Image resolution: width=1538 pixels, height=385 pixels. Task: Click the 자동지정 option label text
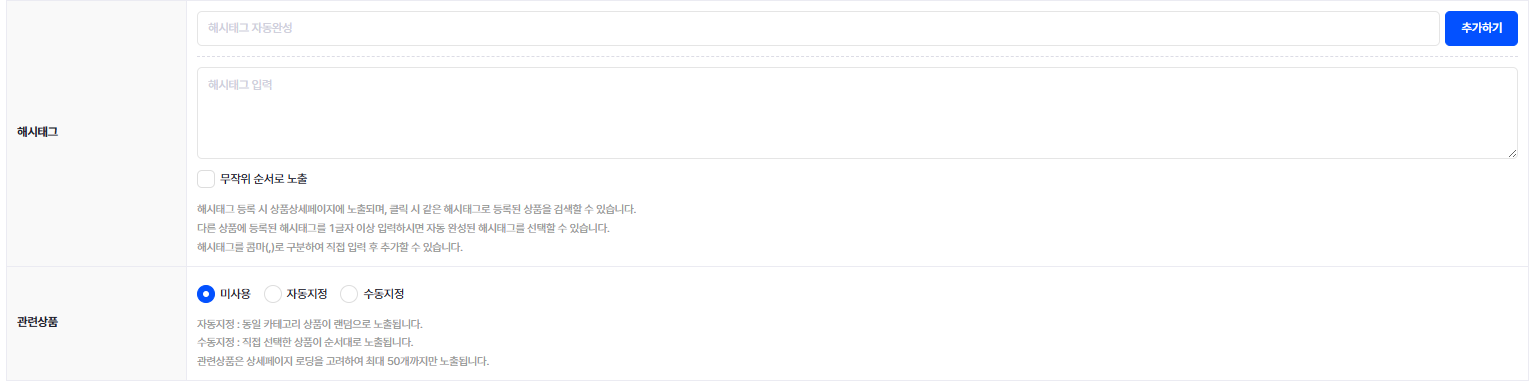pos(307,294)
